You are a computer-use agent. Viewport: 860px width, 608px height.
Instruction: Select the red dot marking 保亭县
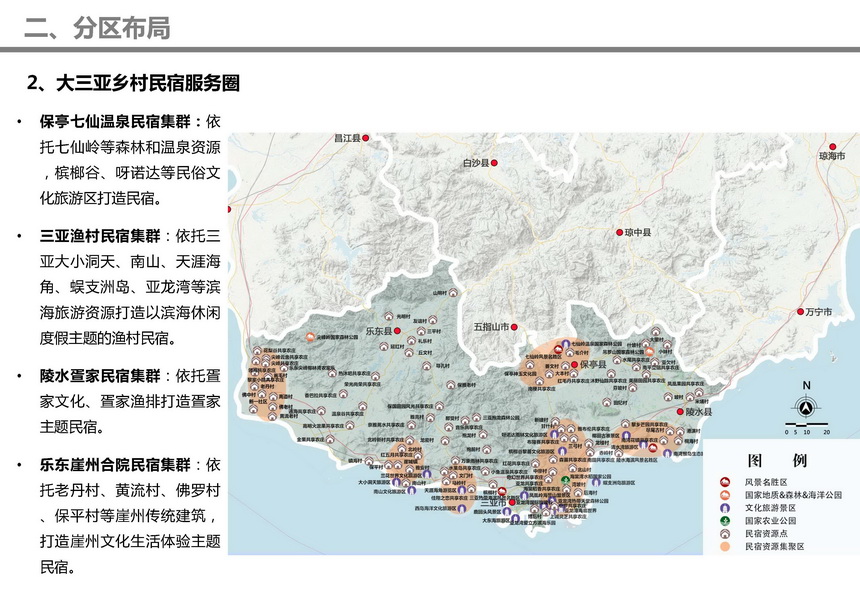pos(574,365)
